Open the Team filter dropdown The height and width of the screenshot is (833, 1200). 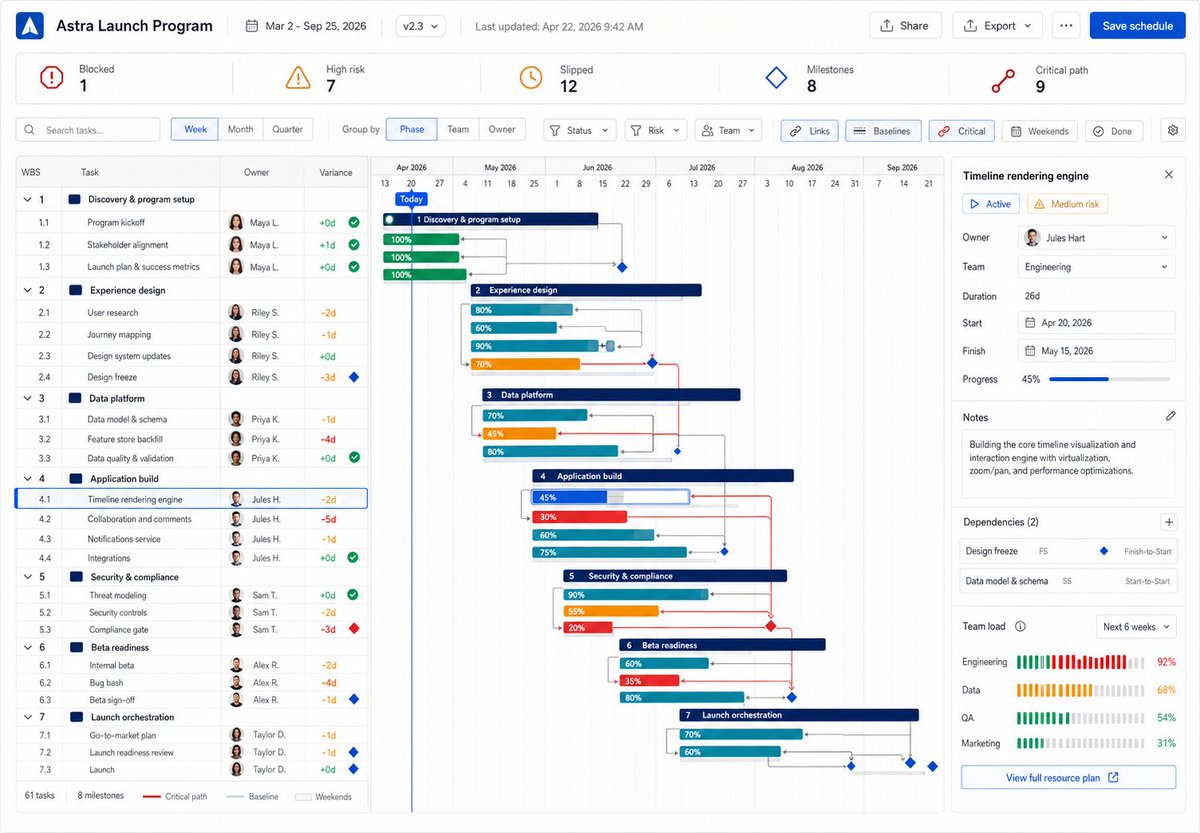[x=728, y=130]
